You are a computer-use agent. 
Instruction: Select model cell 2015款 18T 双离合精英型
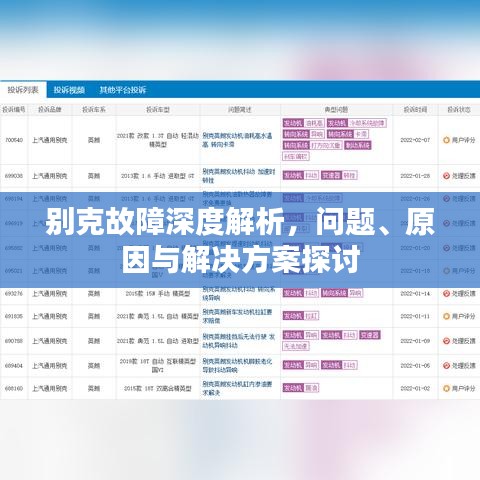[x=158, y=388]
